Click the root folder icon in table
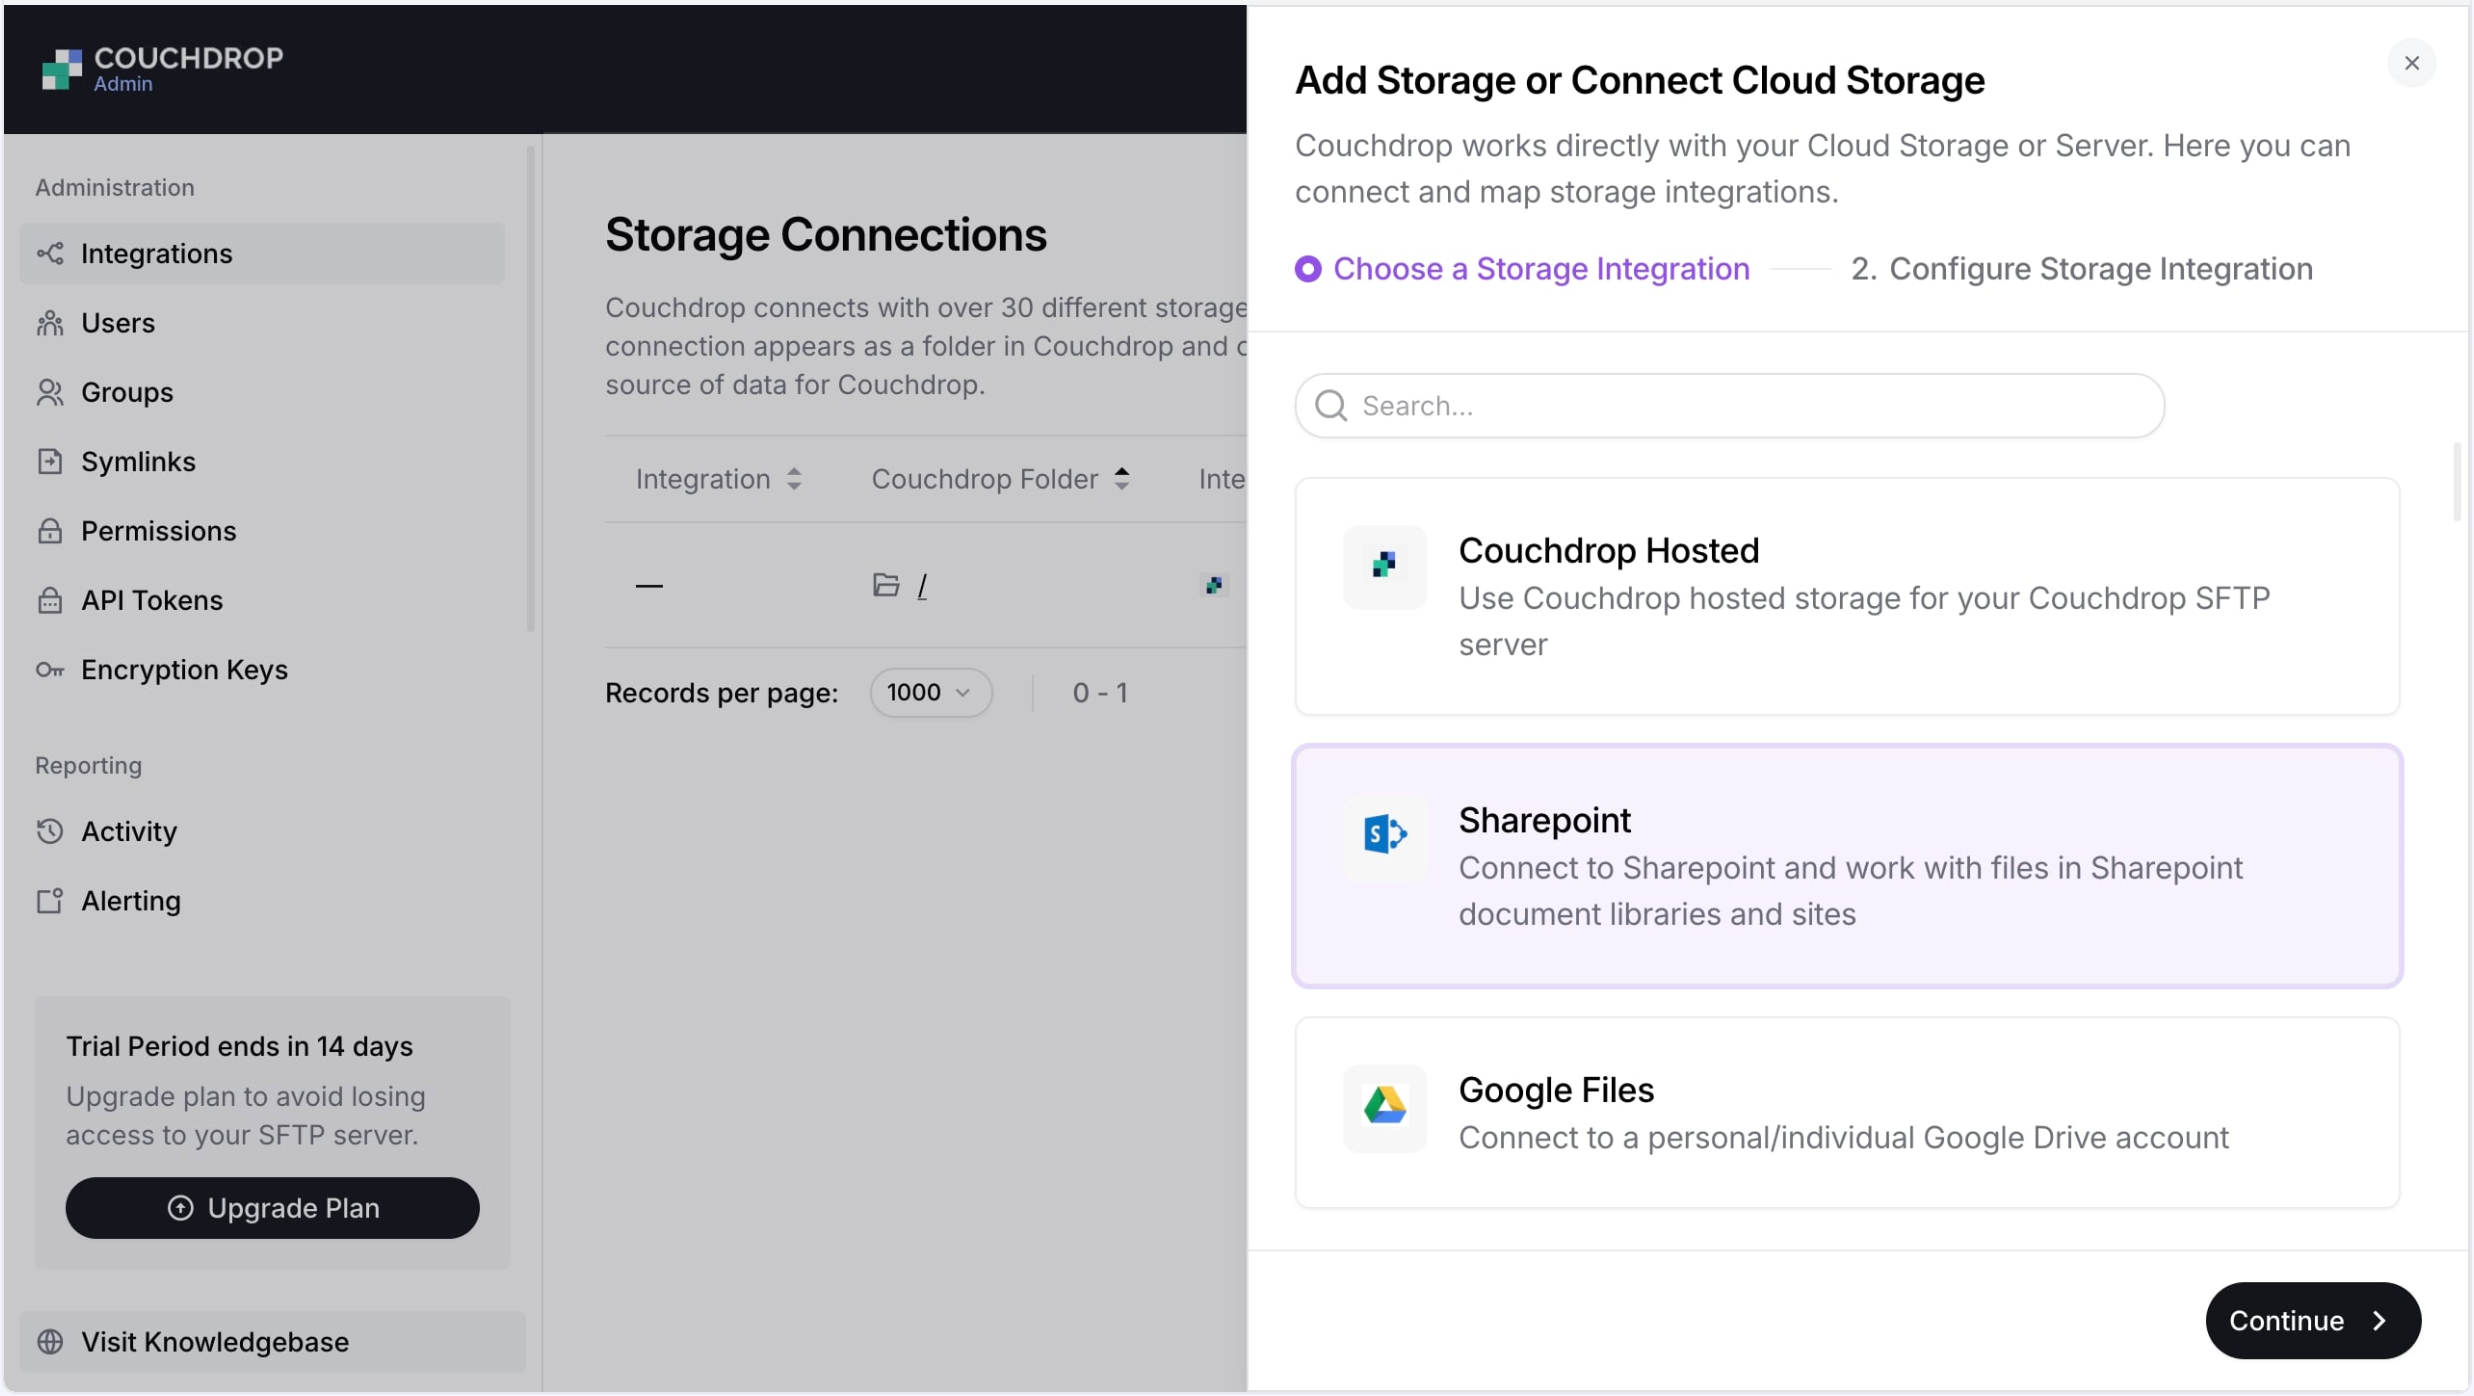 [x=886, y=585]
